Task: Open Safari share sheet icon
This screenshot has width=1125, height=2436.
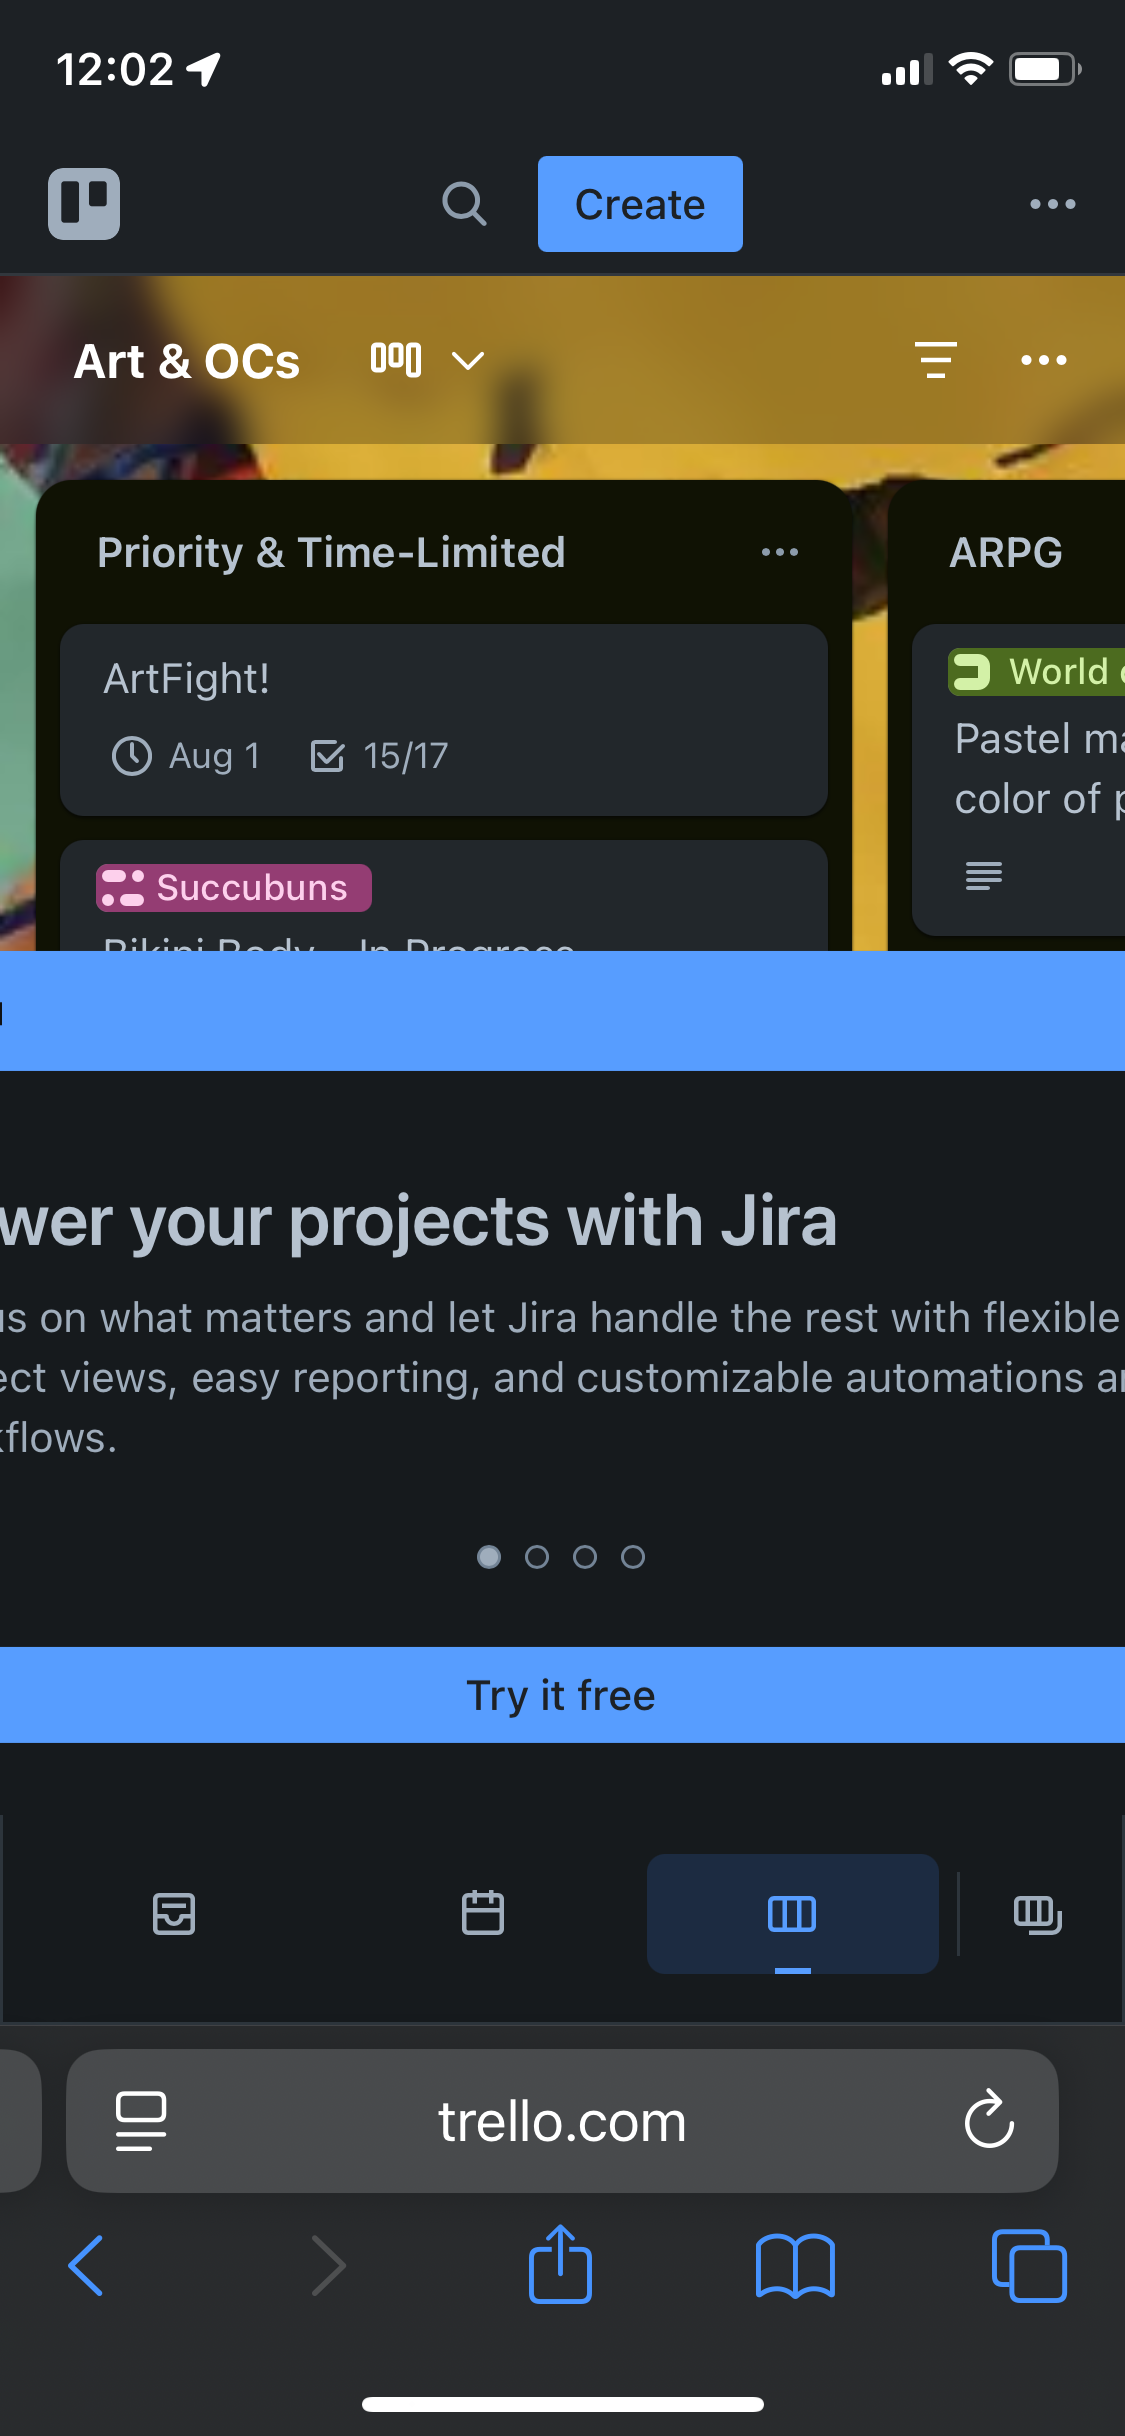Action: click(560, 2264)
